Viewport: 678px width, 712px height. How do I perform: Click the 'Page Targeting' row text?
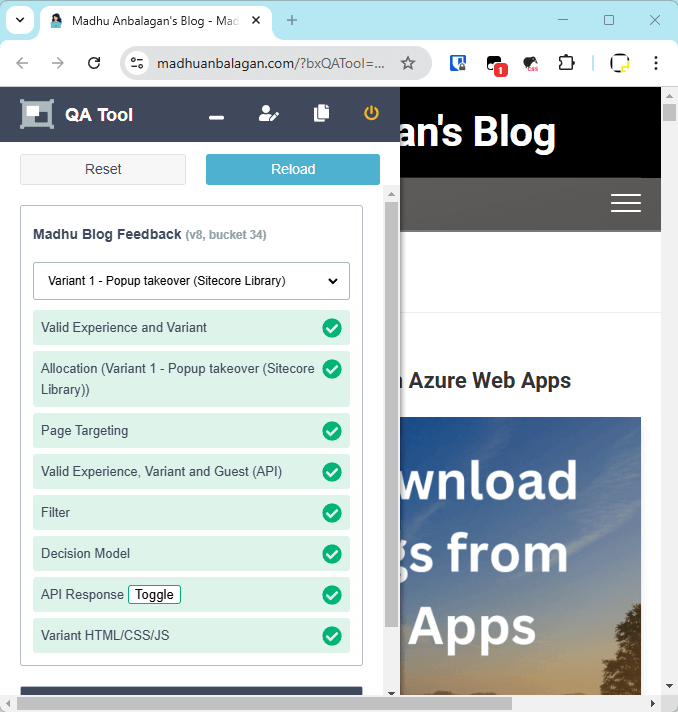click(84, 430)
